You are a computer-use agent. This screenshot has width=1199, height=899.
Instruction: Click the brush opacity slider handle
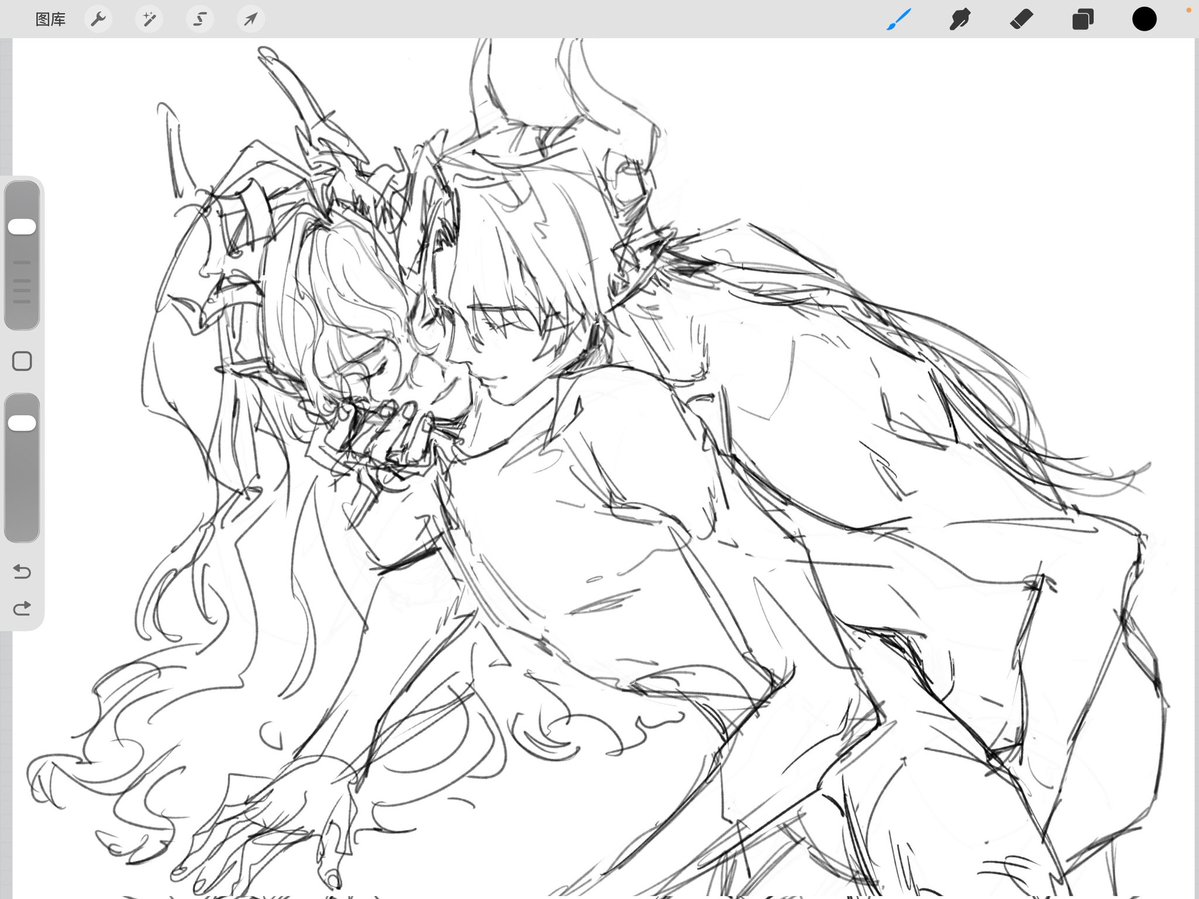click(22, 424)
